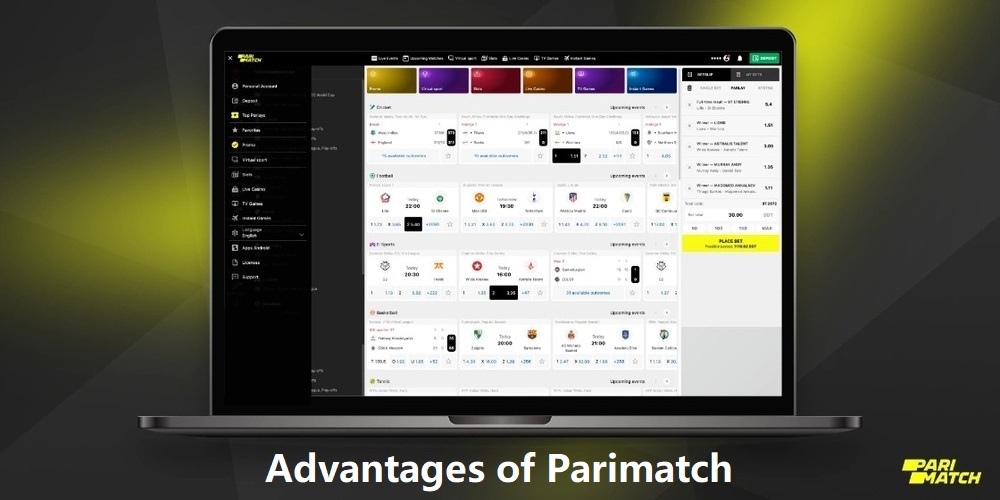Open the red Slots banner tile

pyautogui.click(x=496, y=81)
